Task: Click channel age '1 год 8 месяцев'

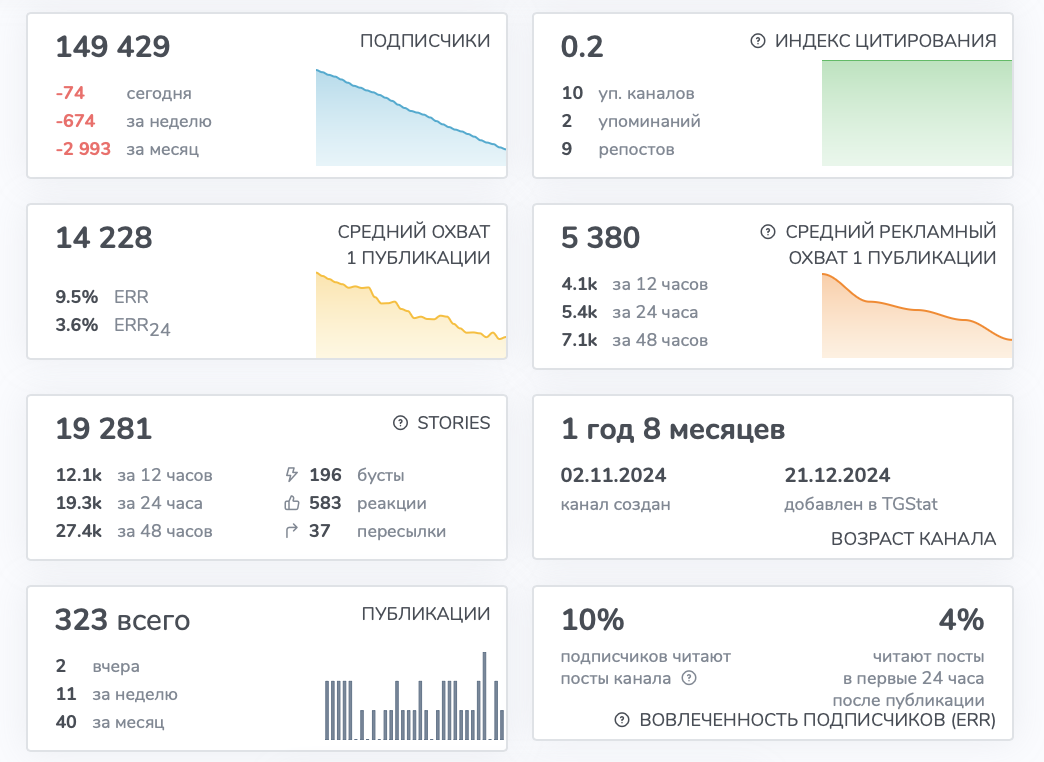Action: pos(673,429)
